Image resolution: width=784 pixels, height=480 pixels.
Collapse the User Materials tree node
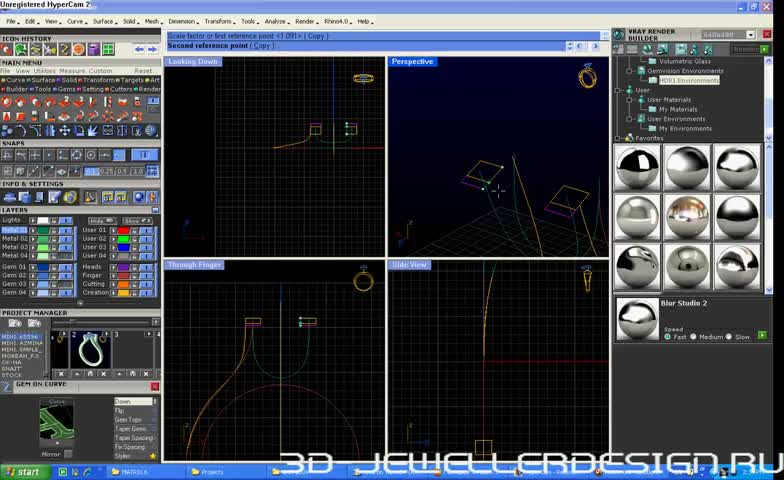click(630, 100)
